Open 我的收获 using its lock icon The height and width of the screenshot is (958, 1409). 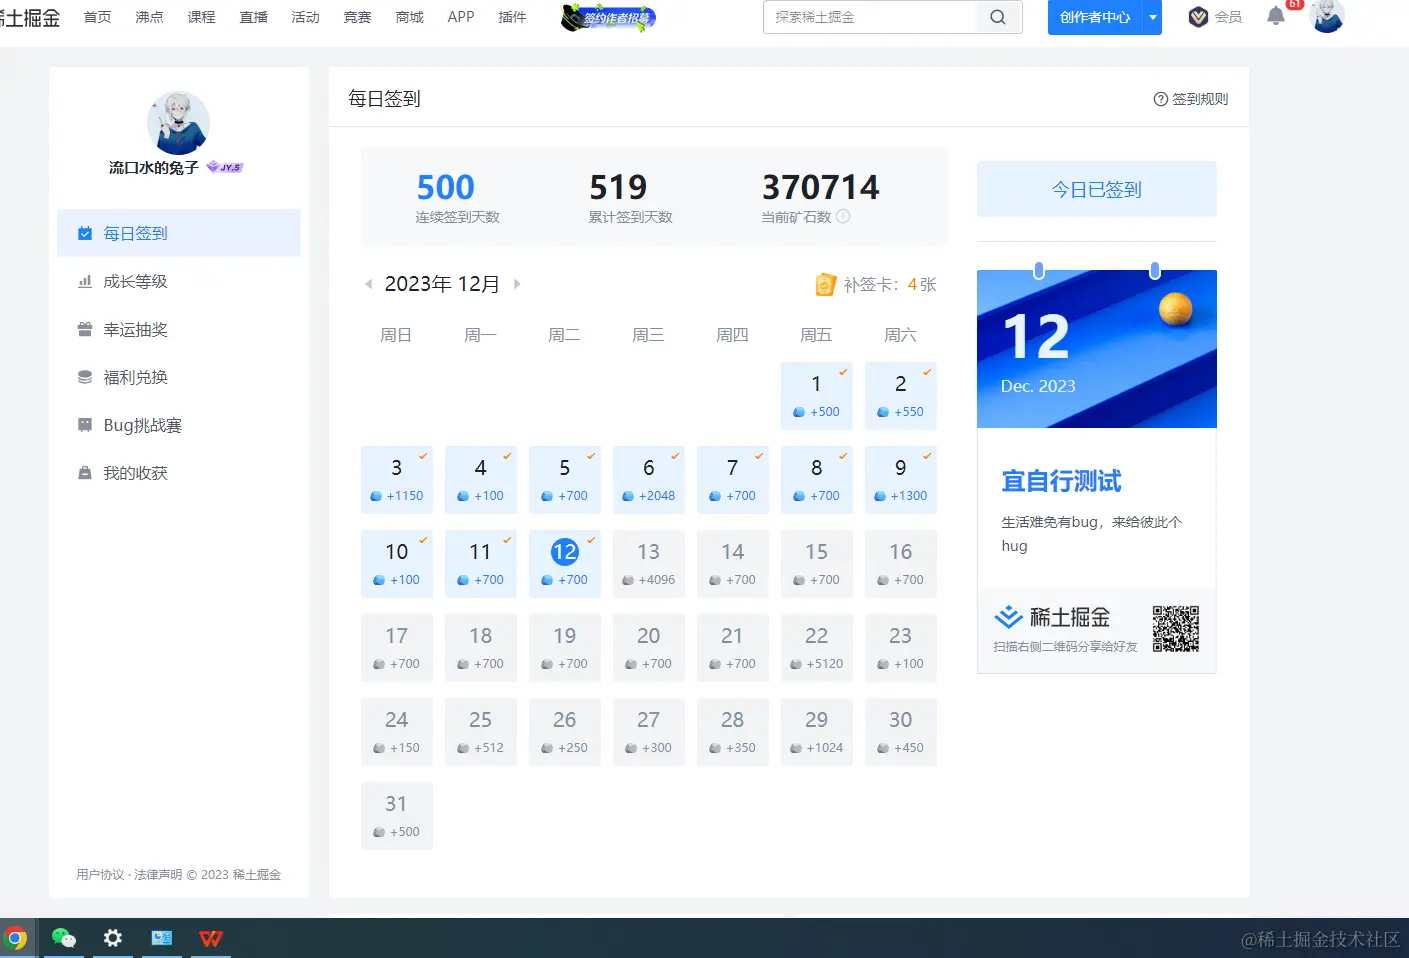pyautogui.click(x=85, y=472)
